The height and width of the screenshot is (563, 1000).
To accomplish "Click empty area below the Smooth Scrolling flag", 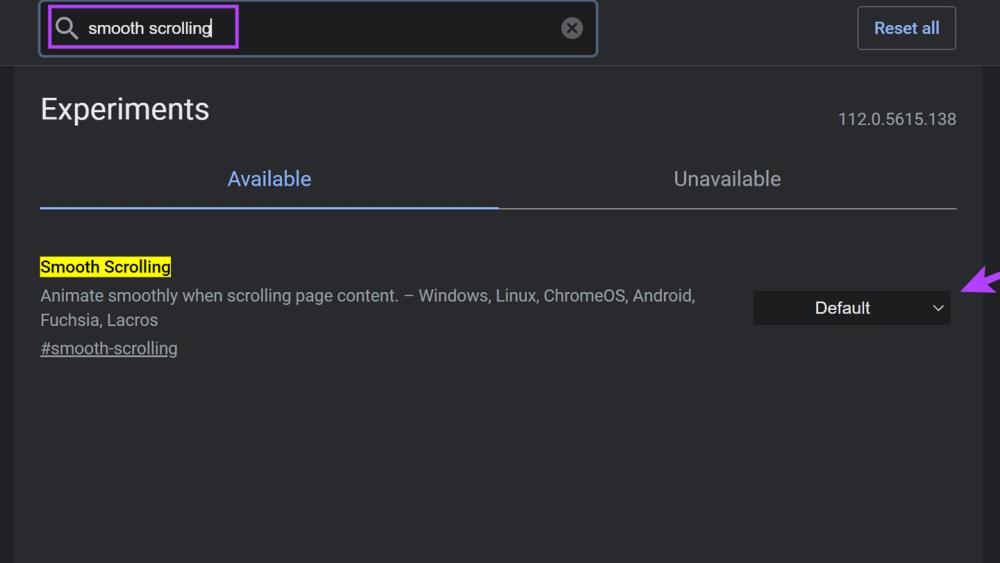I will tap(498, 460).
